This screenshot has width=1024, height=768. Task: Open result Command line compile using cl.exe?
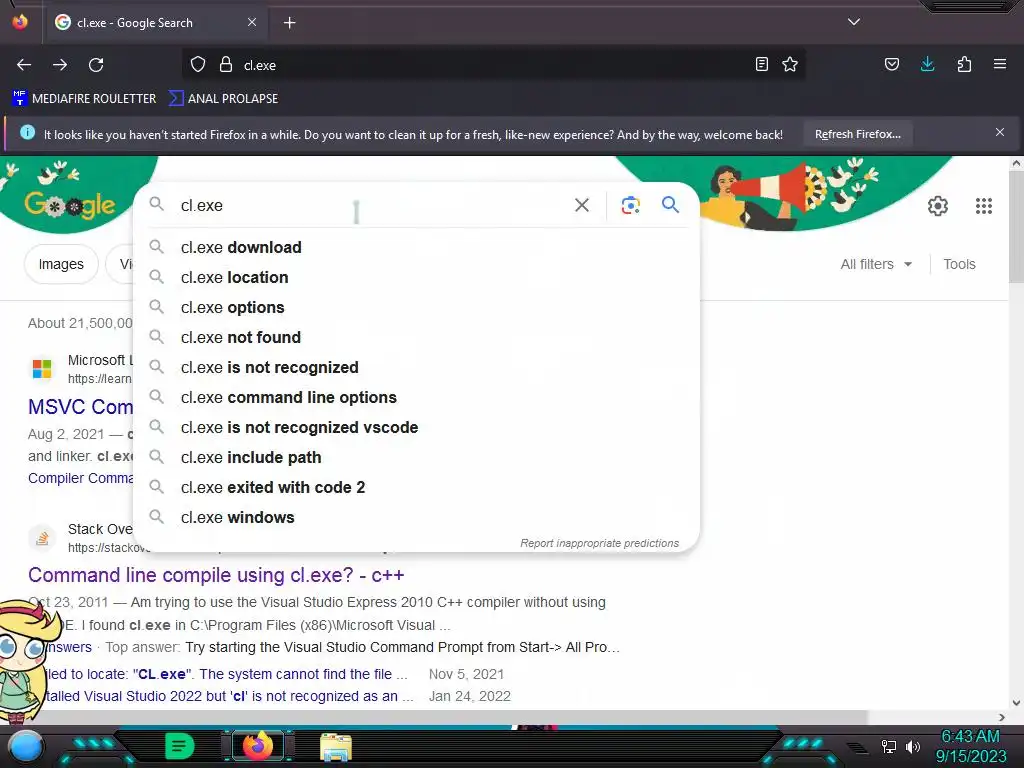coord(216,575)
